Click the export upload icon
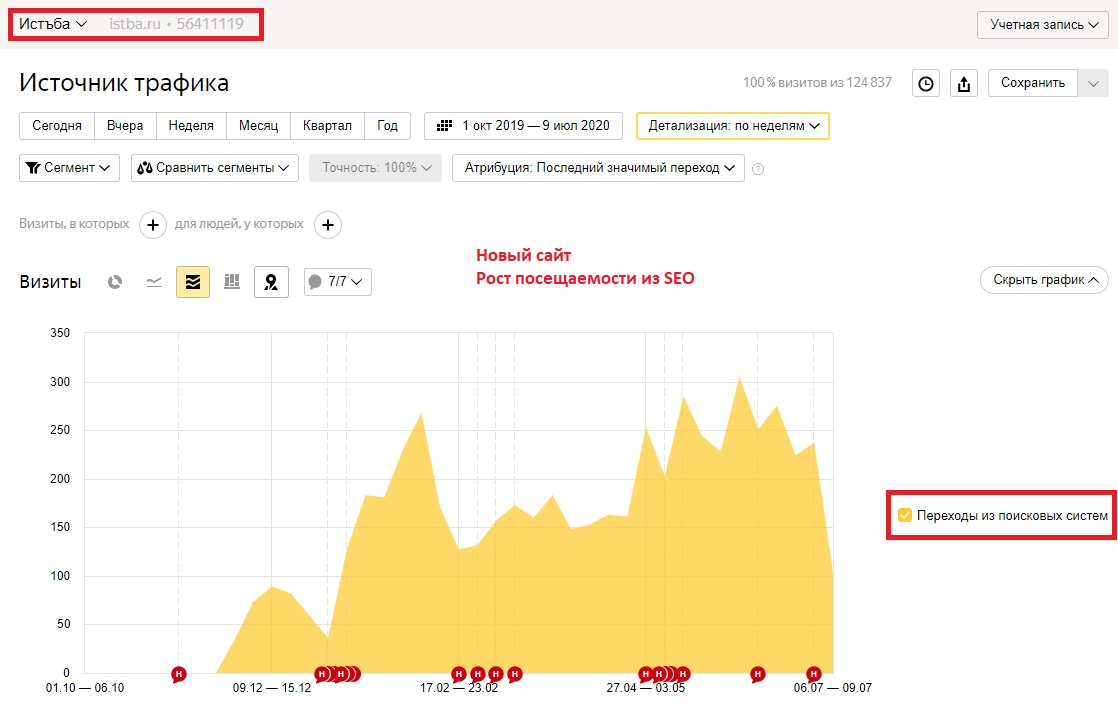Screen dimensions: 1118x719 pyautogui.click(x=963, y=83)
